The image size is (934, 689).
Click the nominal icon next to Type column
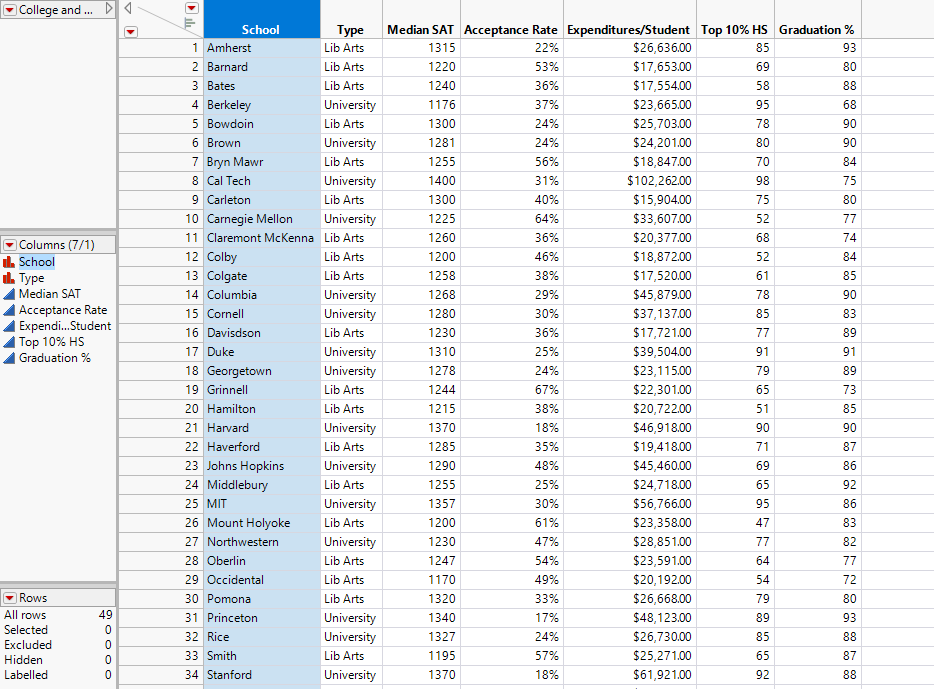9,278
